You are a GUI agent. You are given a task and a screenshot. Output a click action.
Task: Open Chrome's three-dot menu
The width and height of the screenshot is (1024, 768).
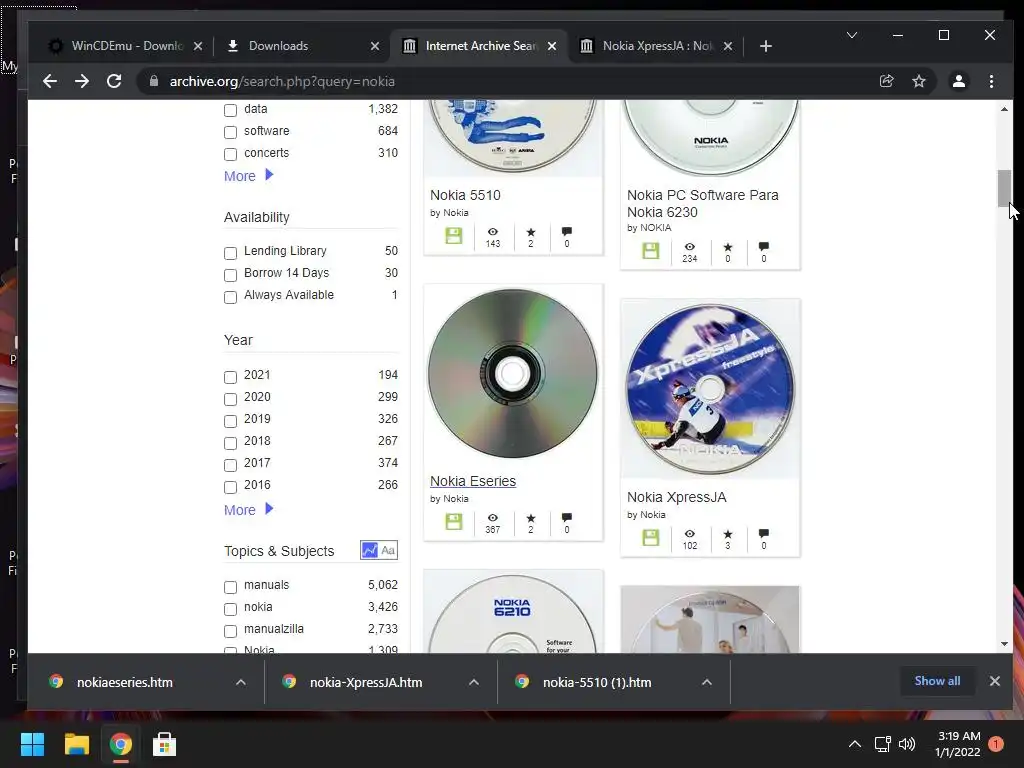(991, 81)
